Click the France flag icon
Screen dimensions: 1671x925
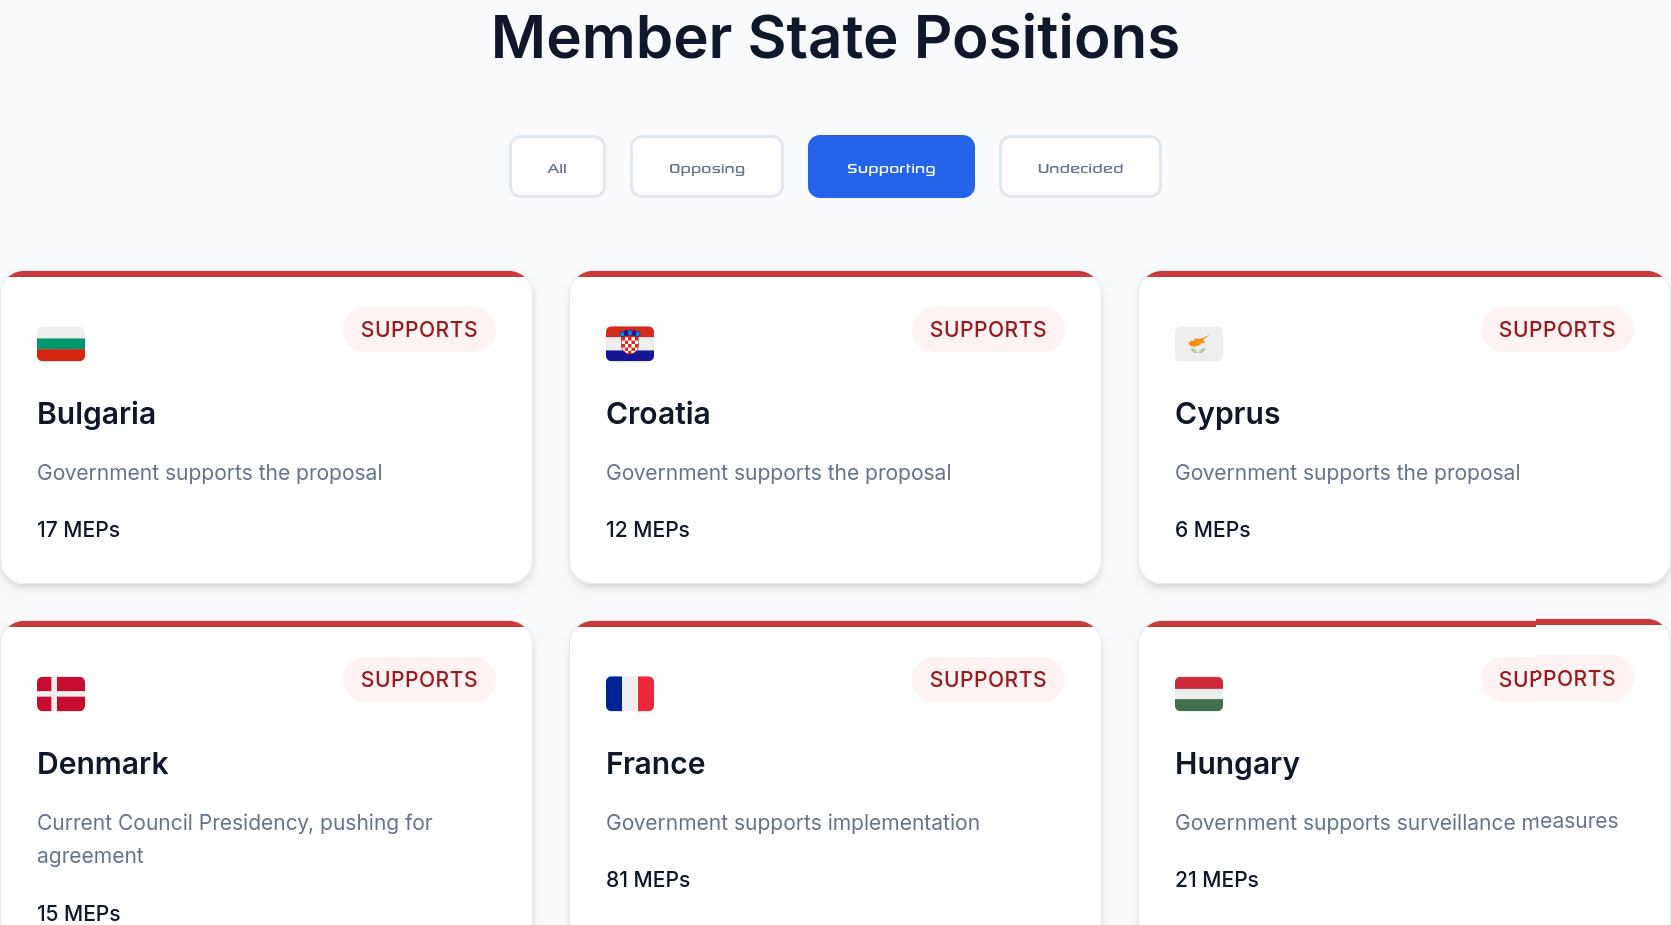coord(630,694)
